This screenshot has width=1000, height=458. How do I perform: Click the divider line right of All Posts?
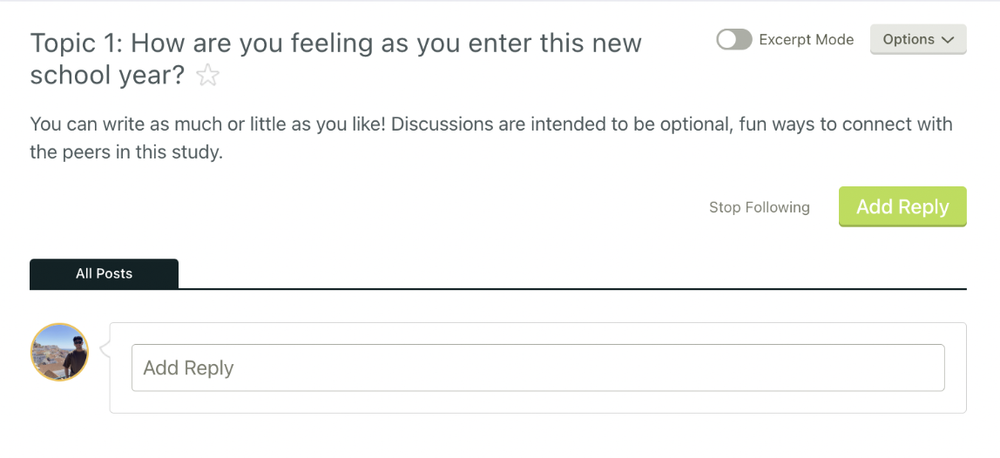(x=573, y=289)
